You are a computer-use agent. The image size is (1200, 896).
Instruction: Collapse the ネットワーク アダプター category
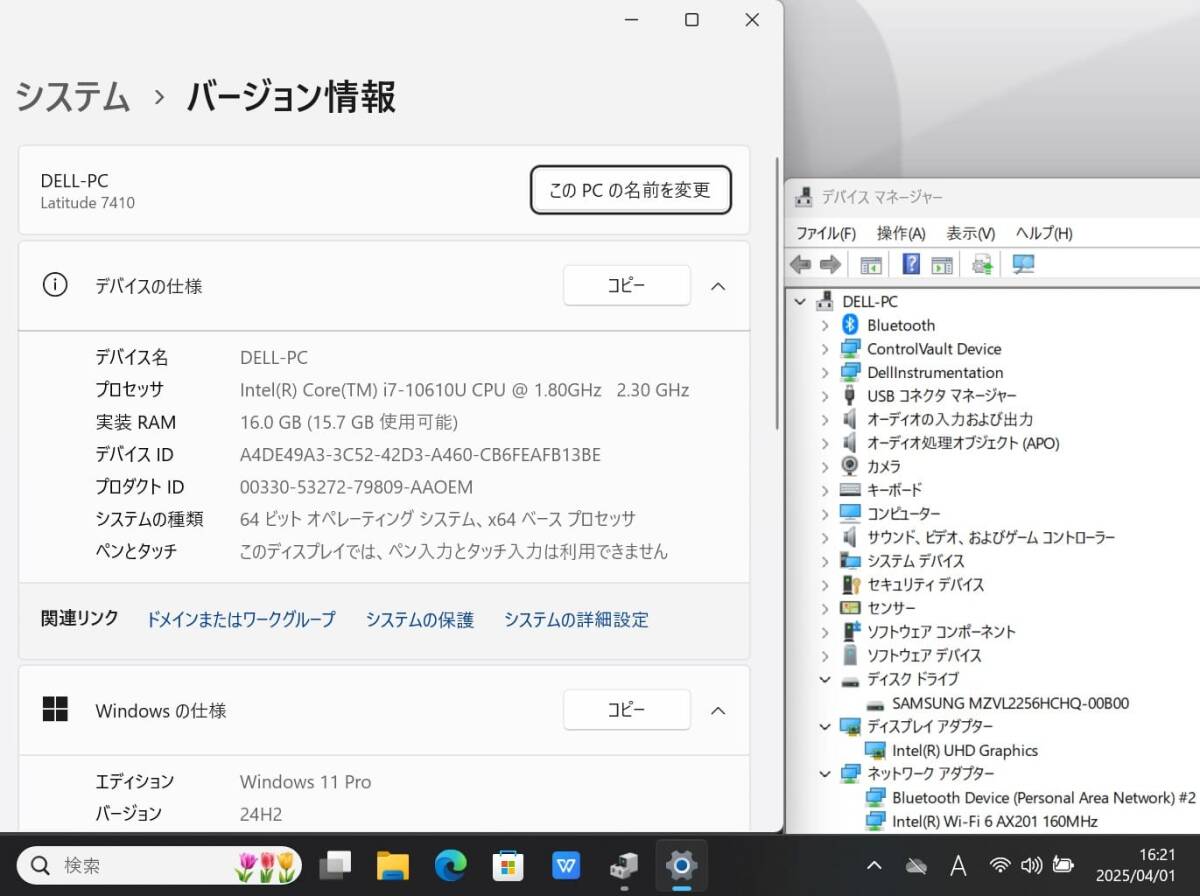tap(825, 773)
